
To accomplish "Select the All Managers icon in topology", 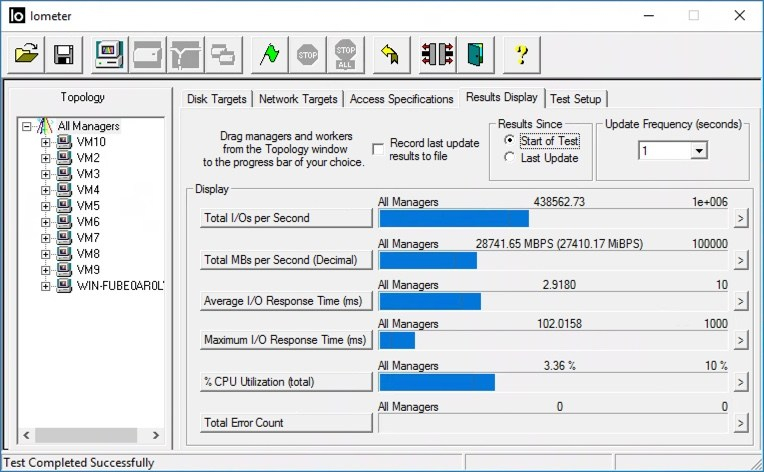I will (45, 126).
